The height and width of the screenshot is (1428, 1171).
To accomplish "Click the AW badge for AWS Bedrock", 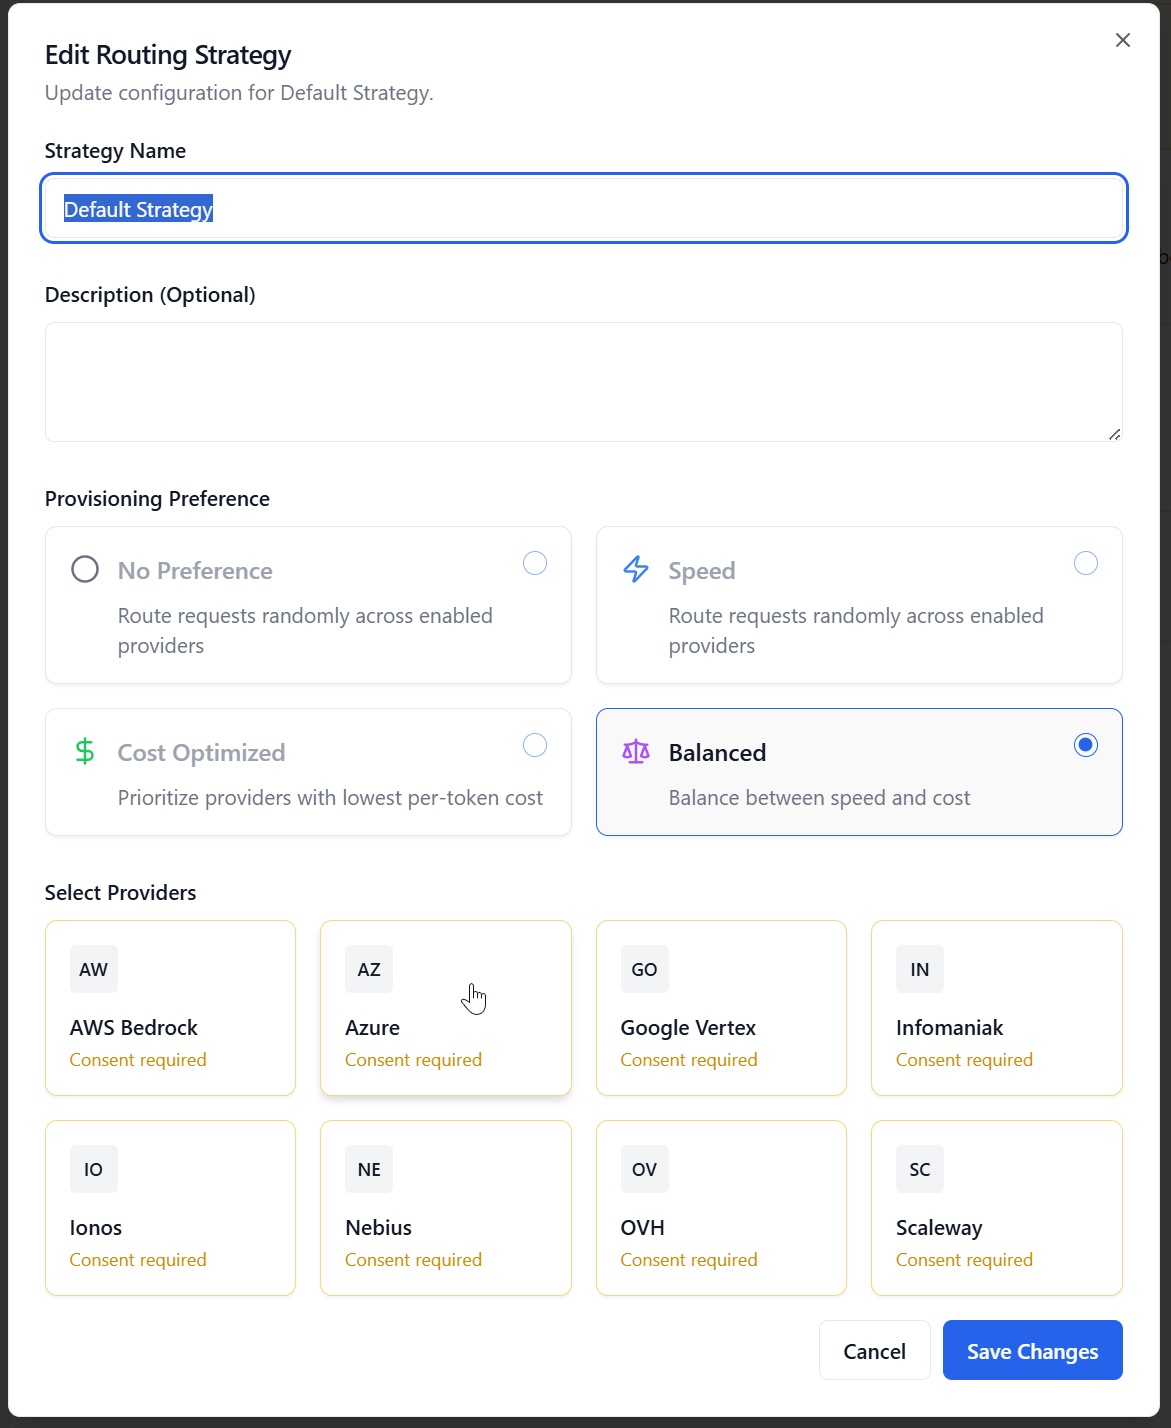I will (94, 969).
